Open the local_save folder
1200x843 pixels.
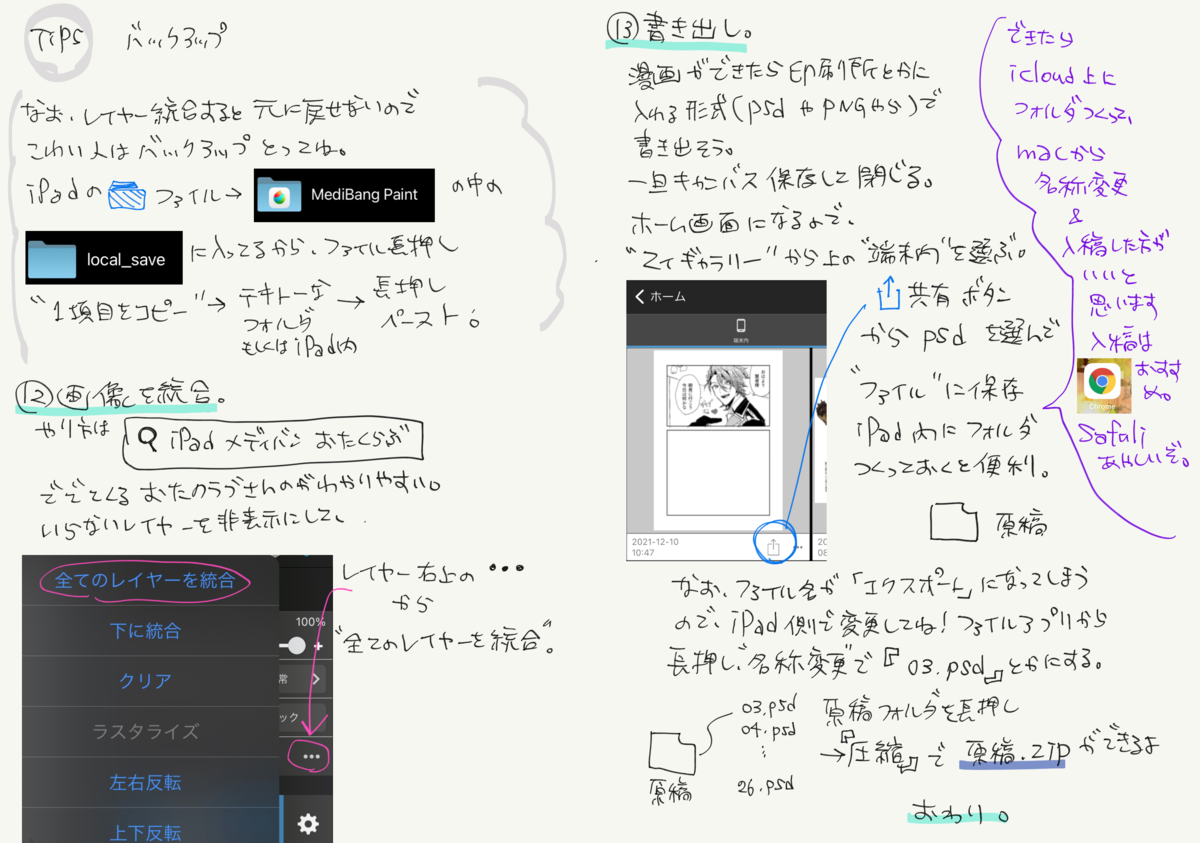(104, 258)
